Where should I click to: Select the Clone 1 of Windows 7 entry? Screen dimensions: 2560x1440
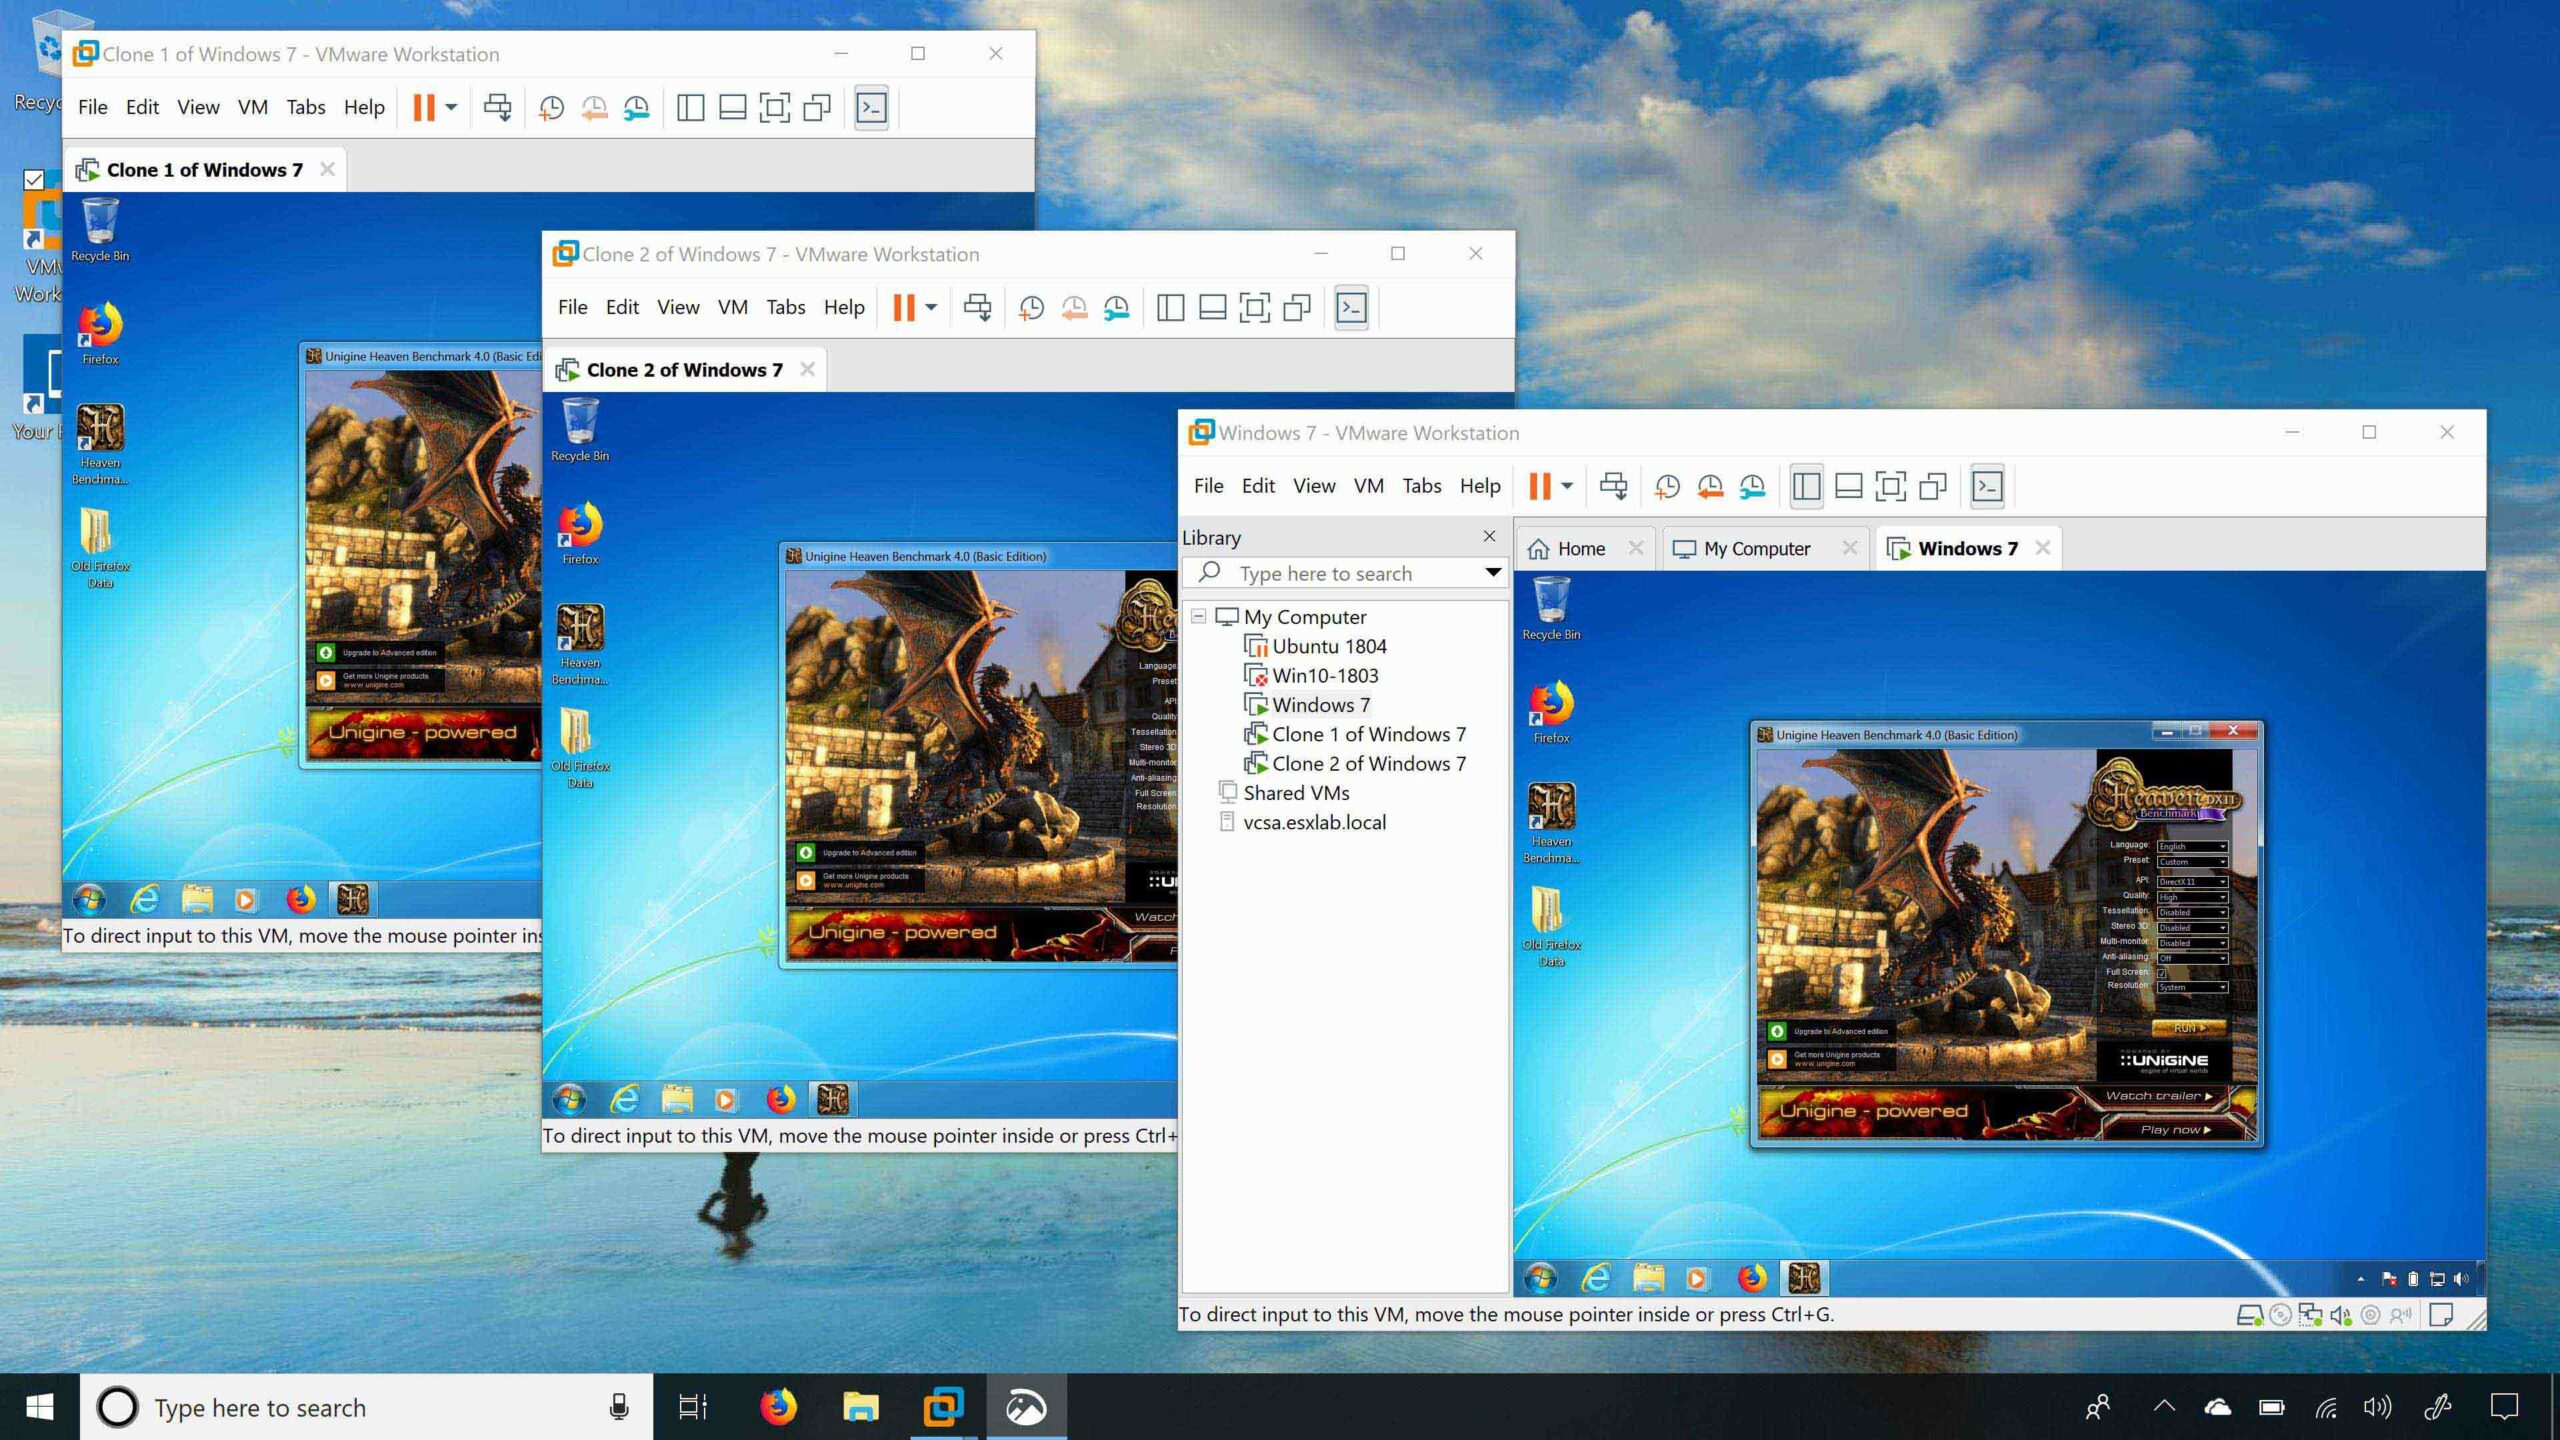pos(1368,735)
